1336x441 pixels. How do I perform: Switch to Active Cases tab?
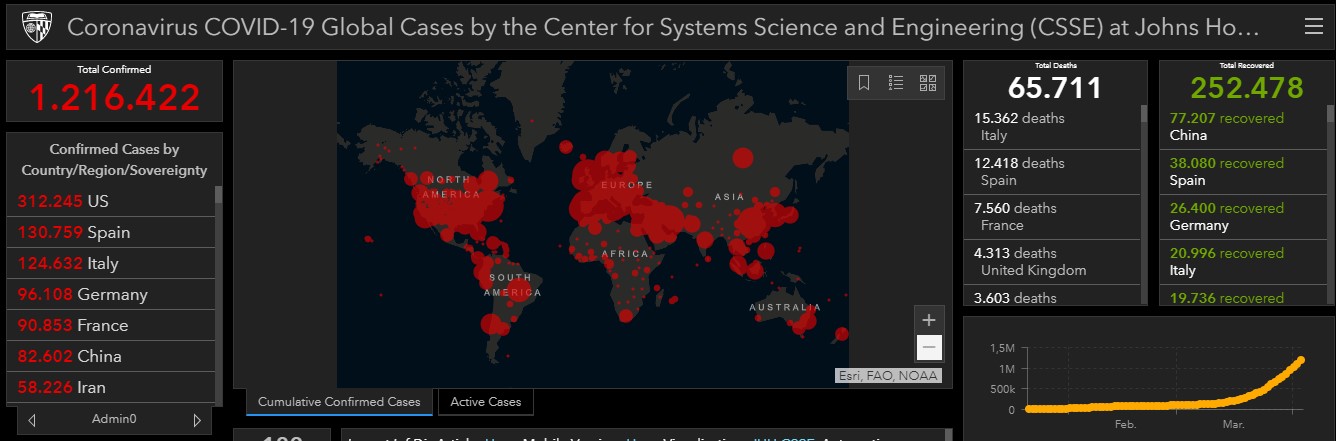click(x=486, y=402)
